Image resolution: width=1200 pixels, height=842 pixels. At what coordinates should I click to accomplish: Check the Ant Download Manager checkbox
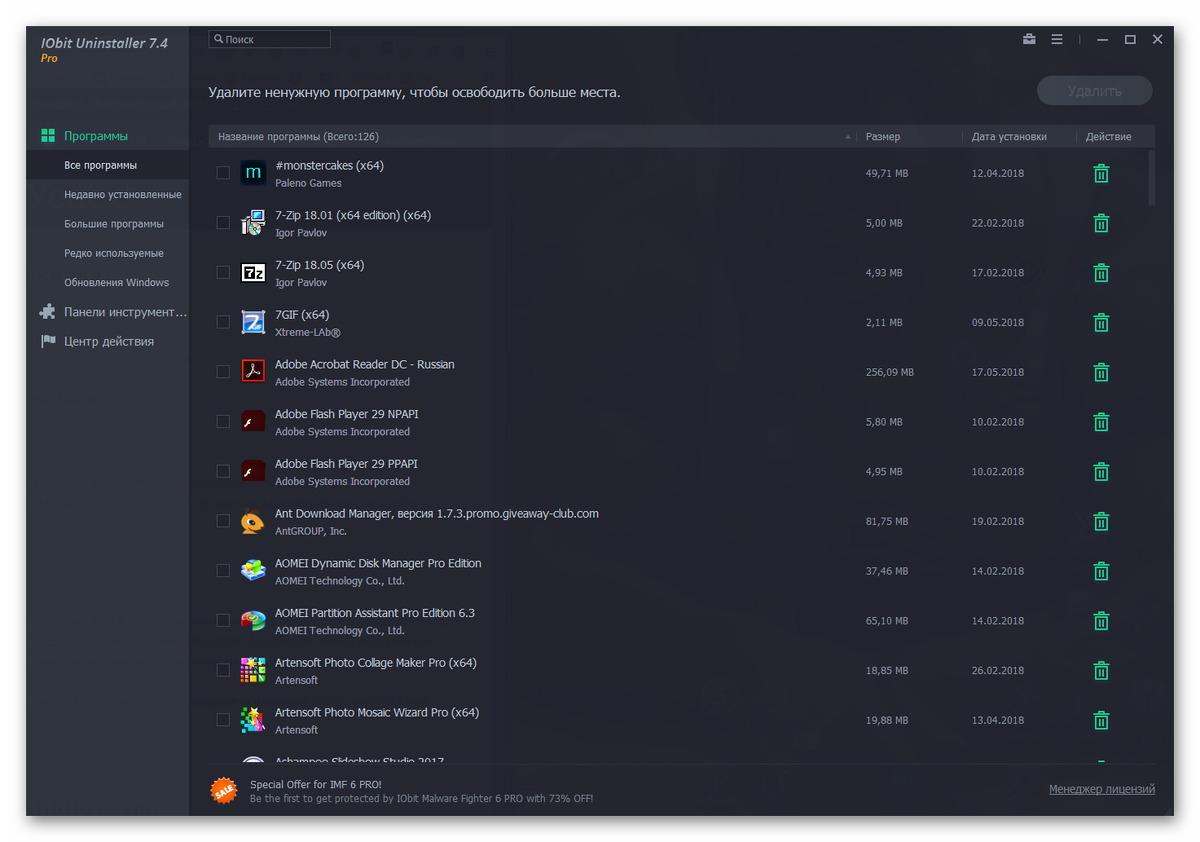[x=223, y=521]
